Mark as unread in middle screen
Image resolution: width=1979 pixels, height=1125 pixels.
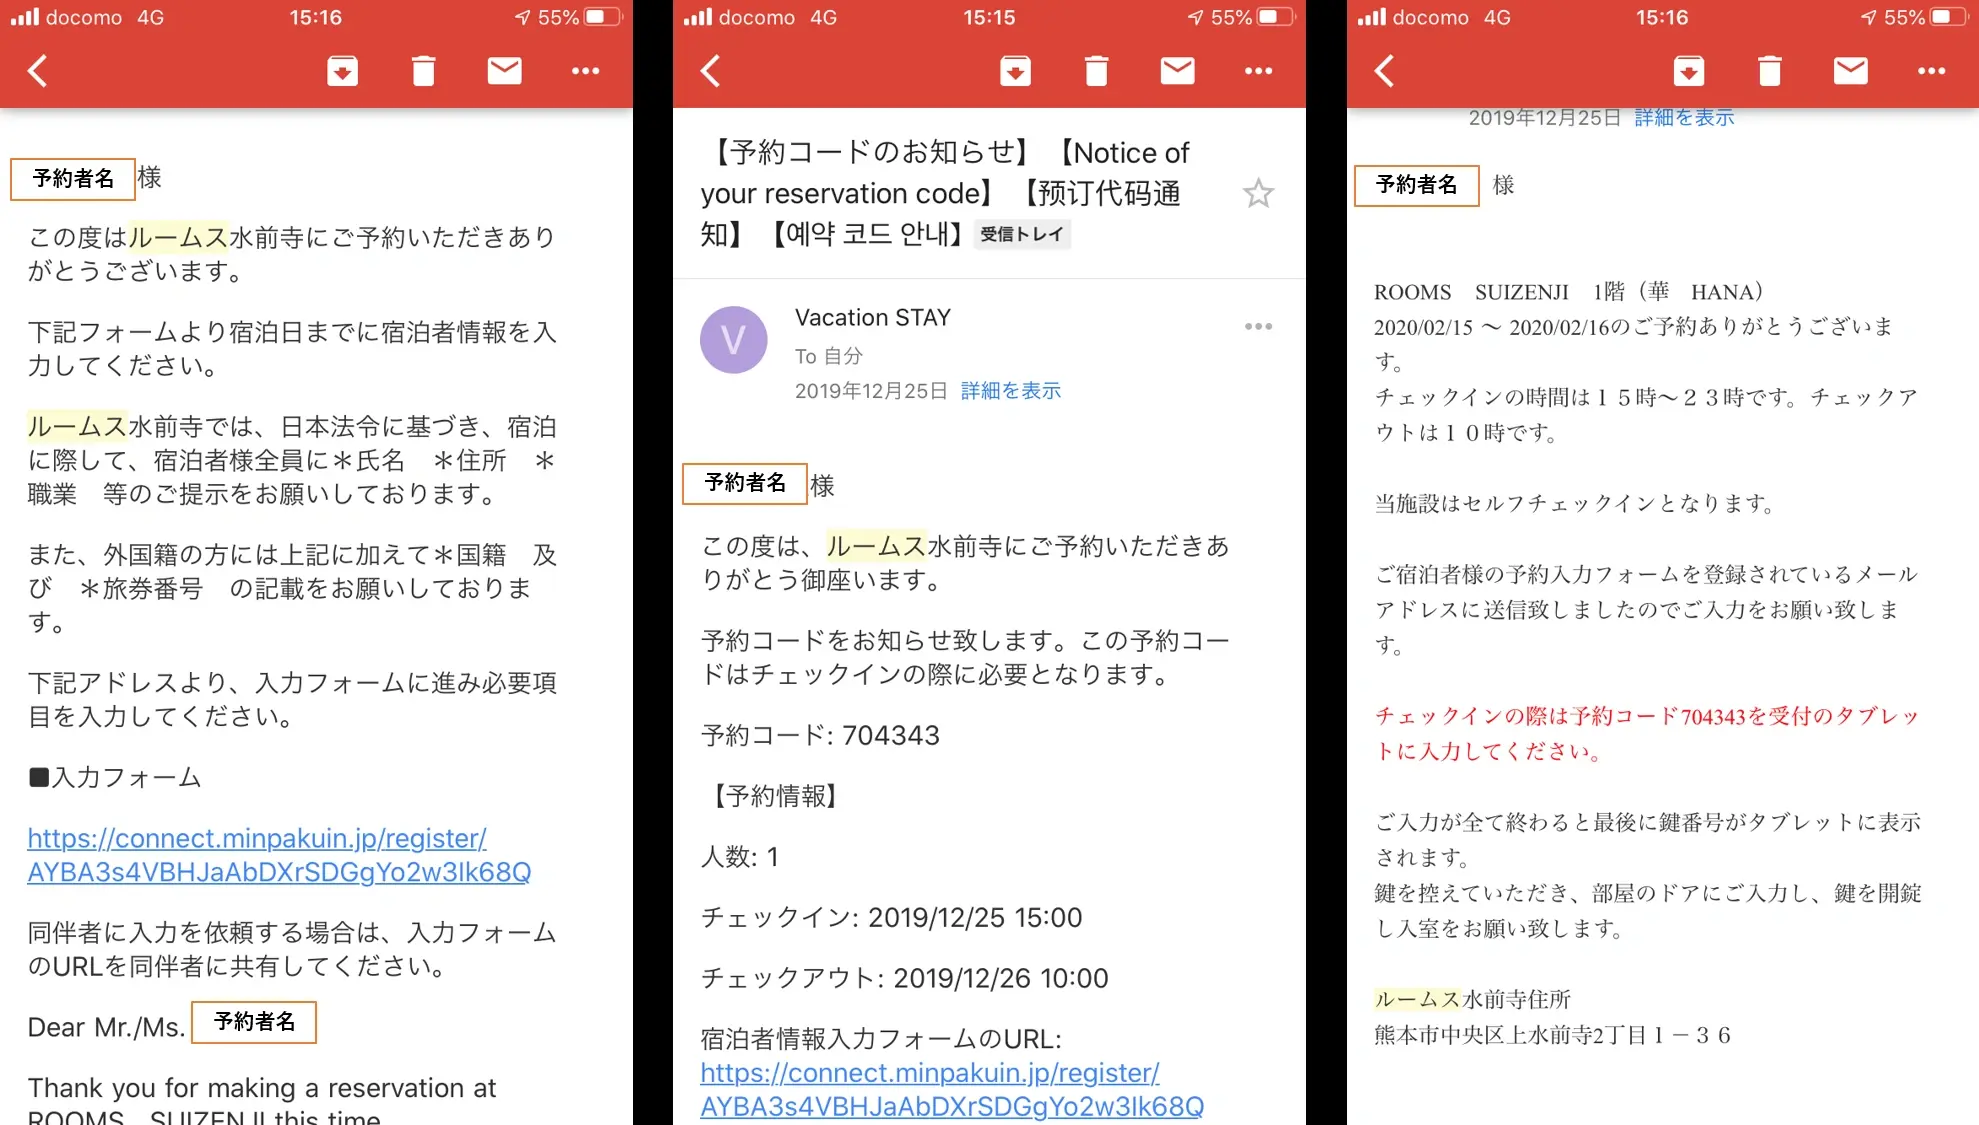(1177, 71)
